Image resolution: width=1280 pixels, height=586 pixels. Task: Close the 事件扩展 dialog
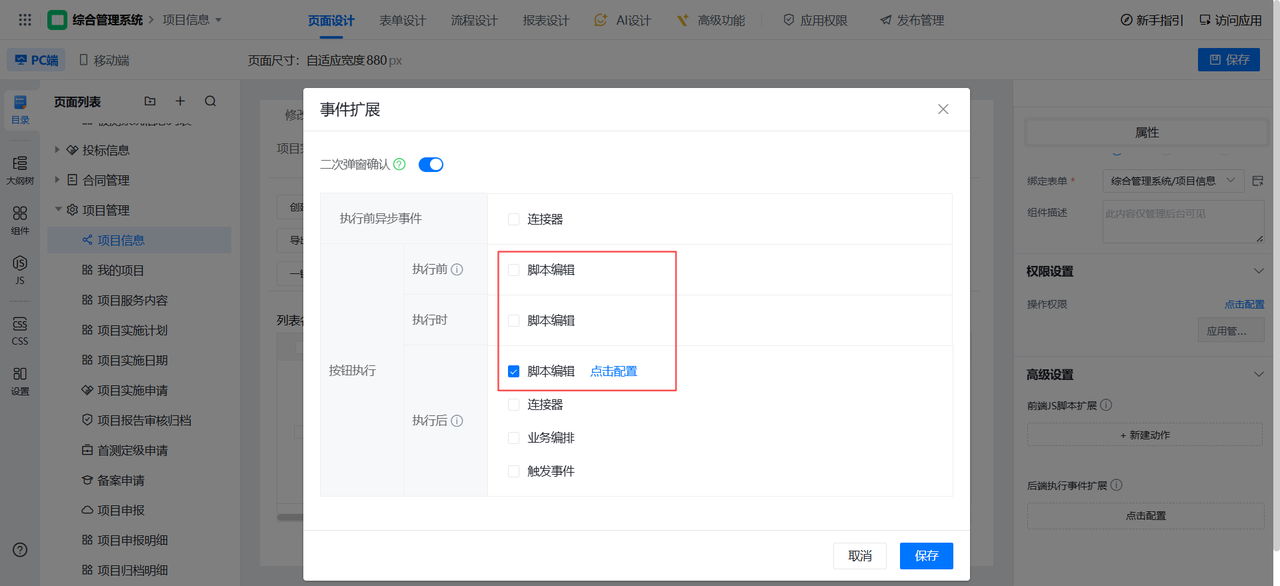click(943, 109)
